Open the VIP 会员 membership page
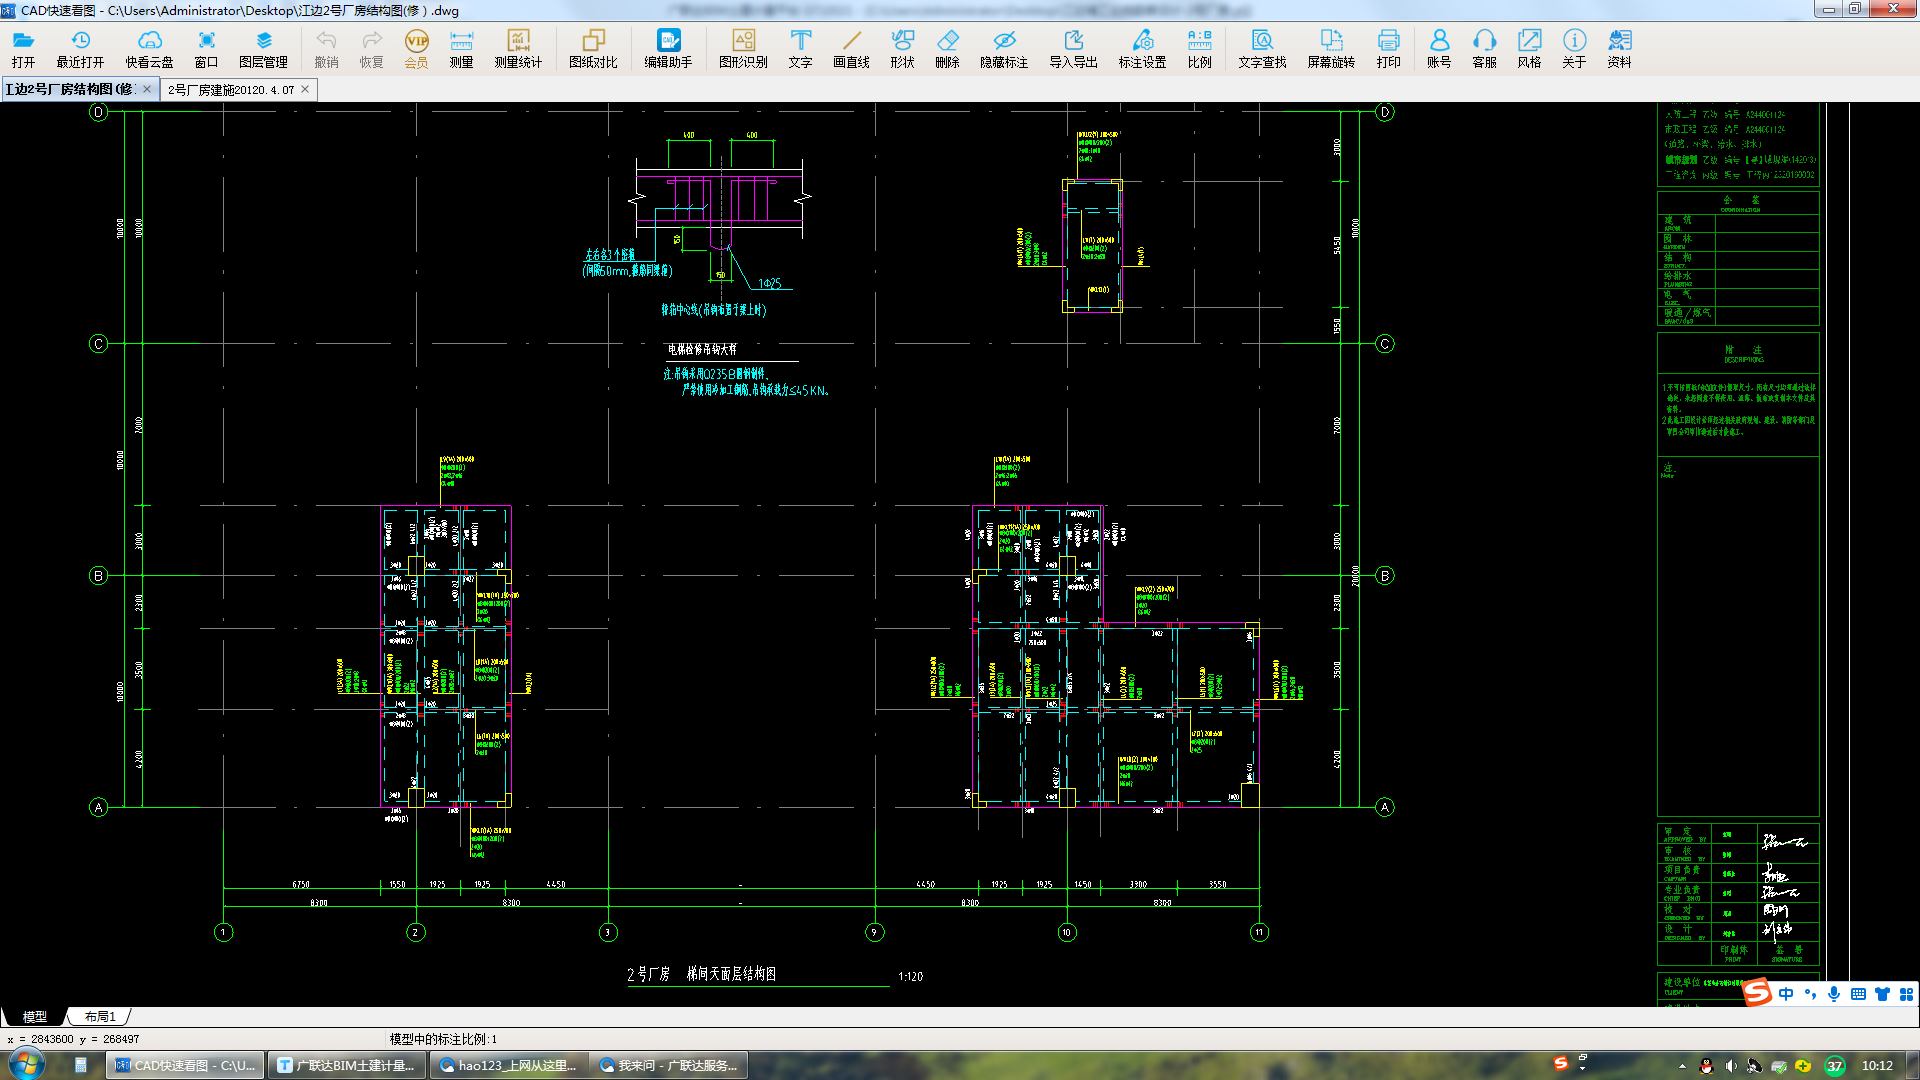This screenshot has height=1080, width=1920. [x=416, y=49]
